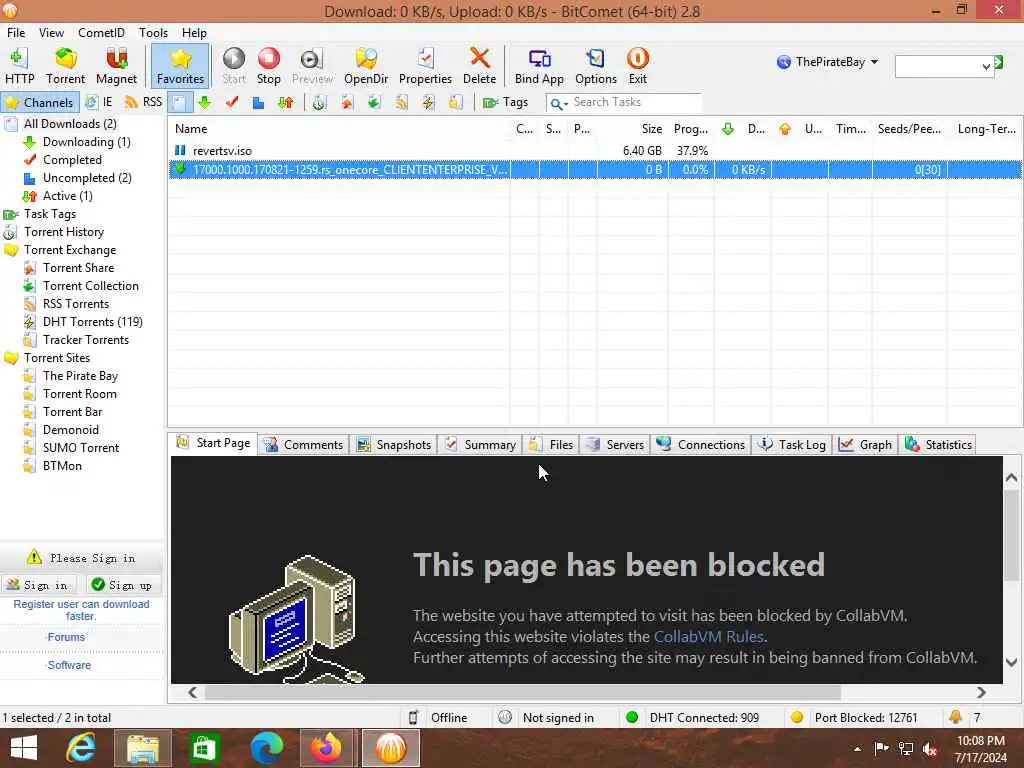This screenshot has width=1024, height=768.
Task: Stop the selected download task
Action: click(268, 66)
